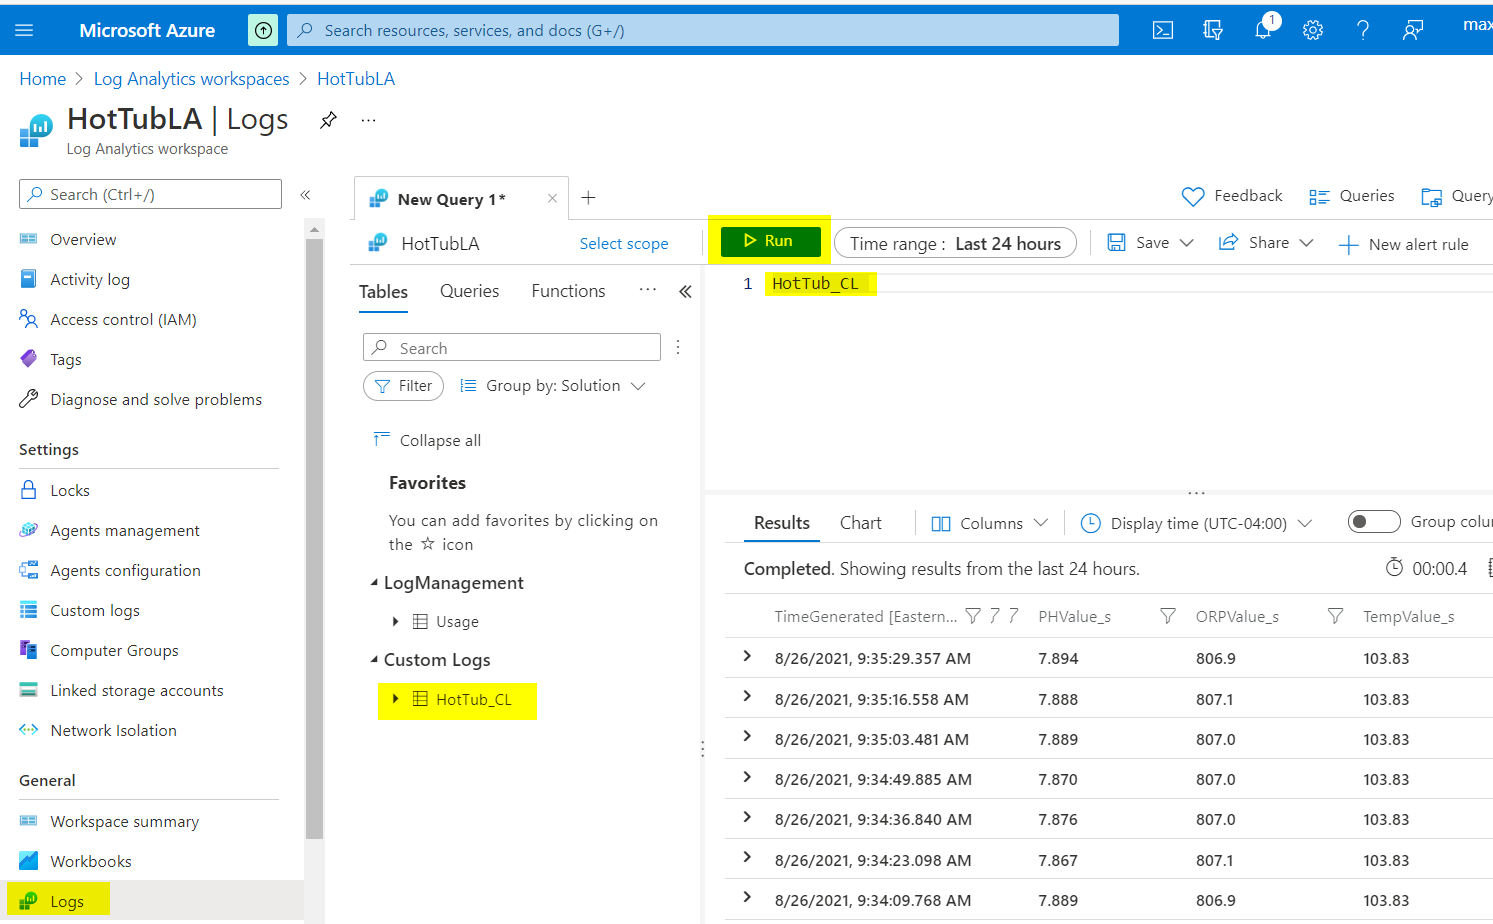Collapse the Custom Logs group

click(375, 660)
